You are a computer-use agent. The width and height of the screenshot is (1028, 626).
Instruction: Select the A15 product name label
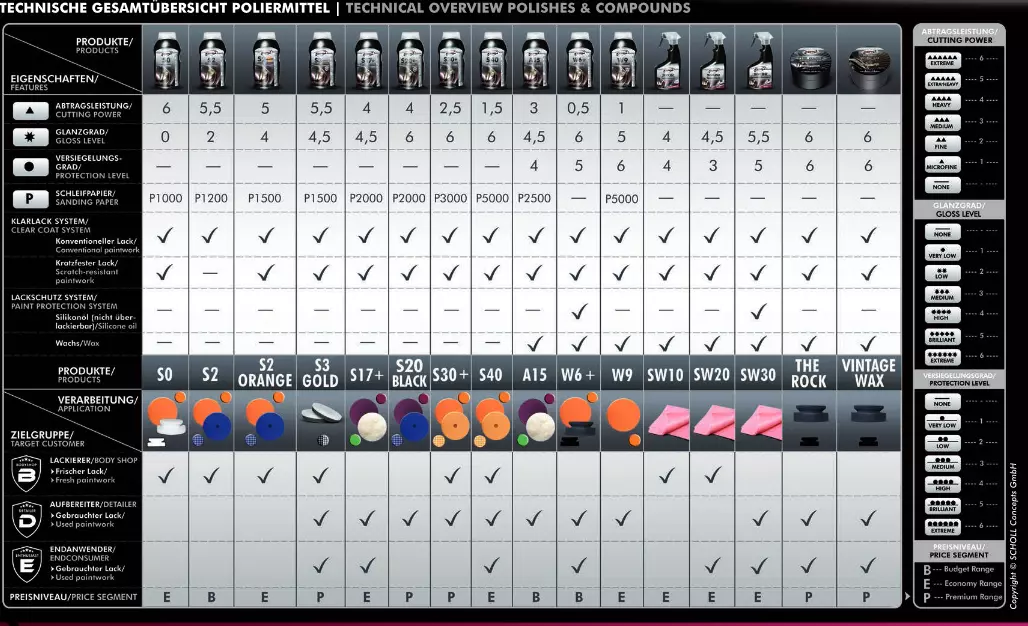point(534,374)
